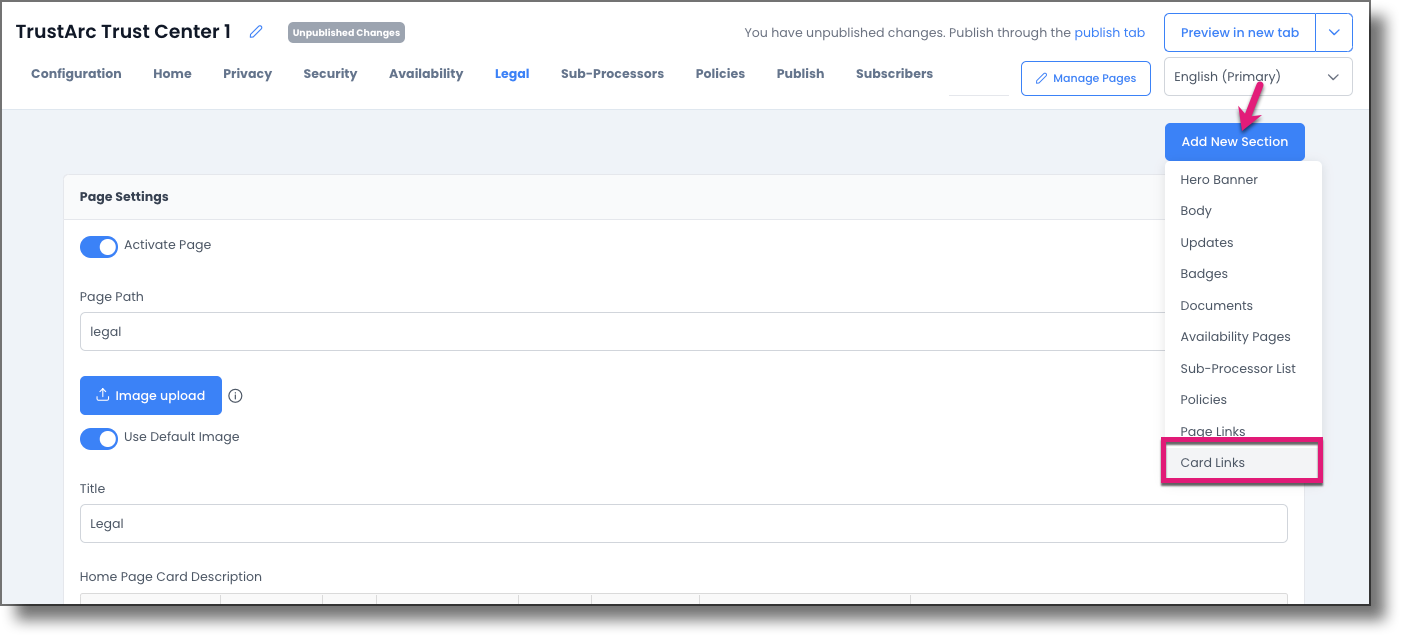Click the pencil icon to rename TrustArc Trust Center 1

coord(255,31)
